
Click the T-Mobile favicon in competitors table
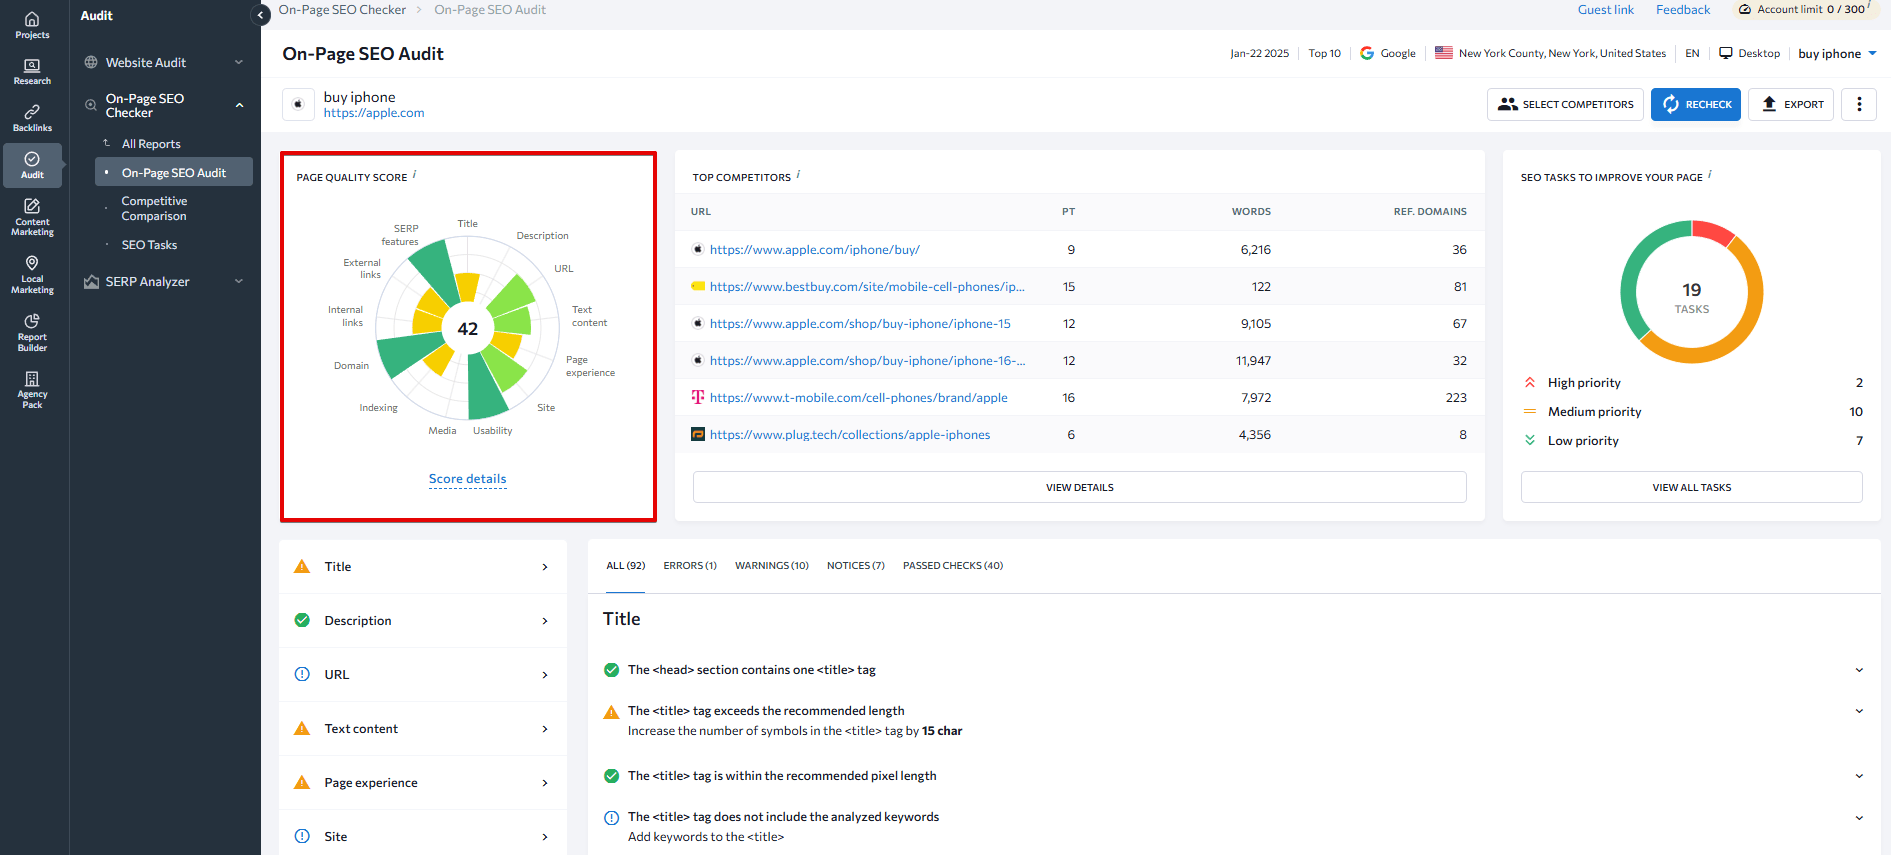[698, 397]
